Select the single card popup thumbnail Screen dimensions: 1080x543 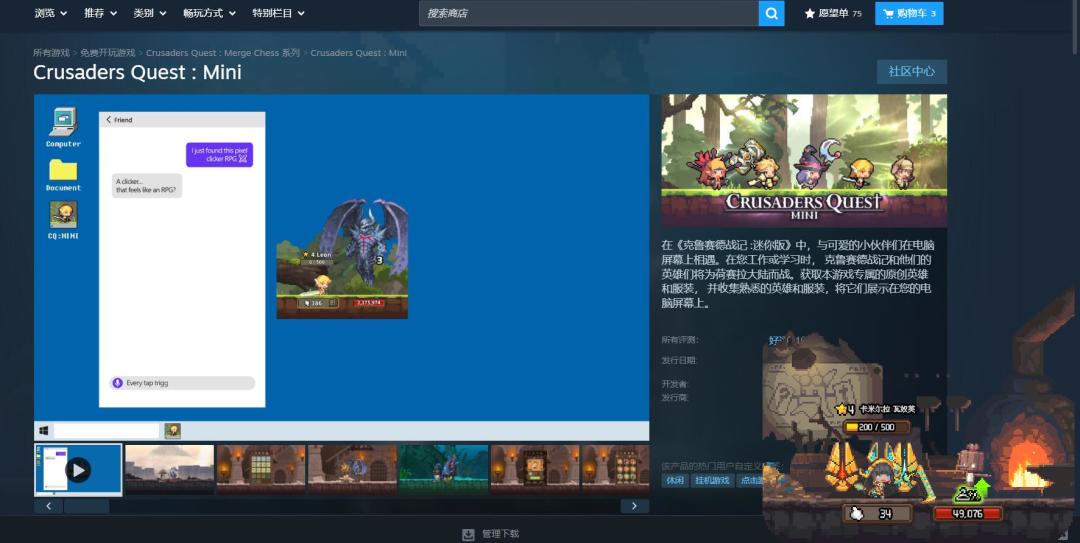pos(534,470)
